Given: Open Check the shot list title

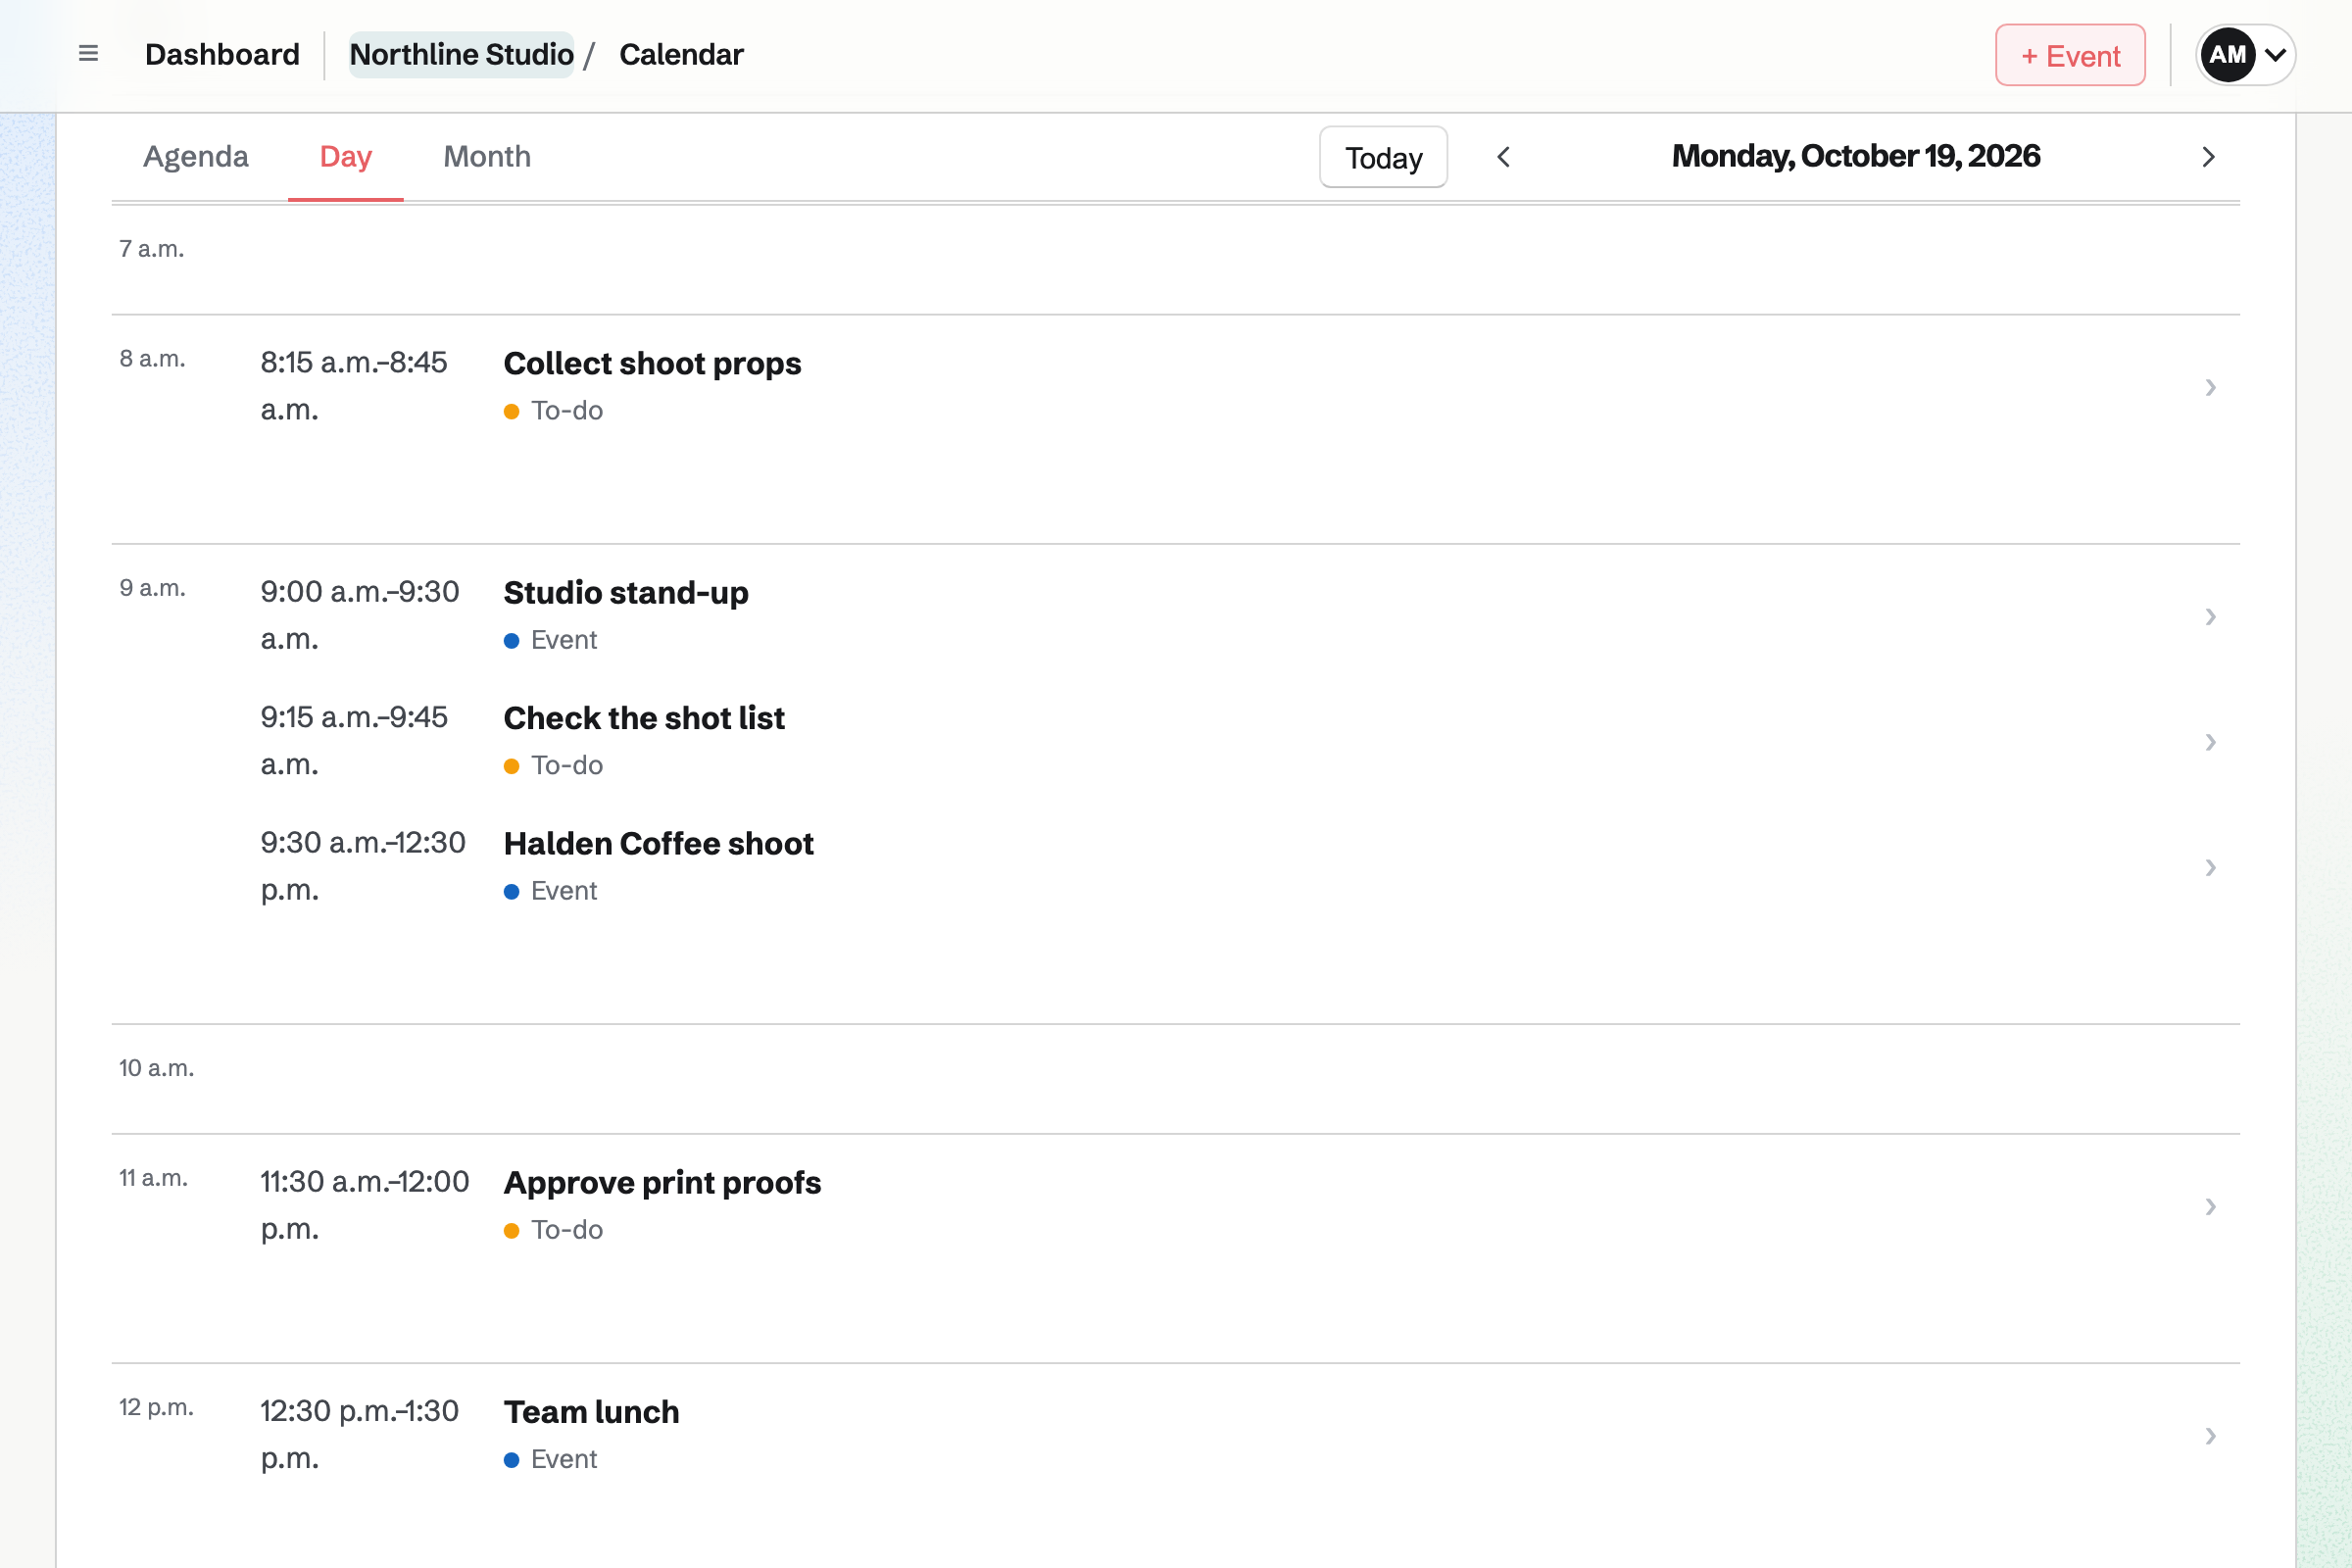Looking at the screenshot, I should 644,718.
